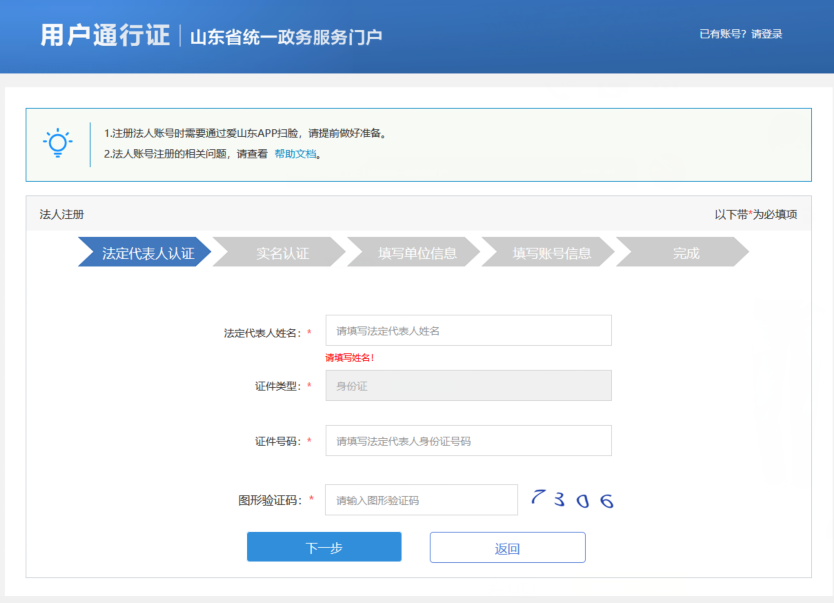Screen dimensions: 834x603
Task: Click the lightbulb tip icon
Action: coord(57,142)
